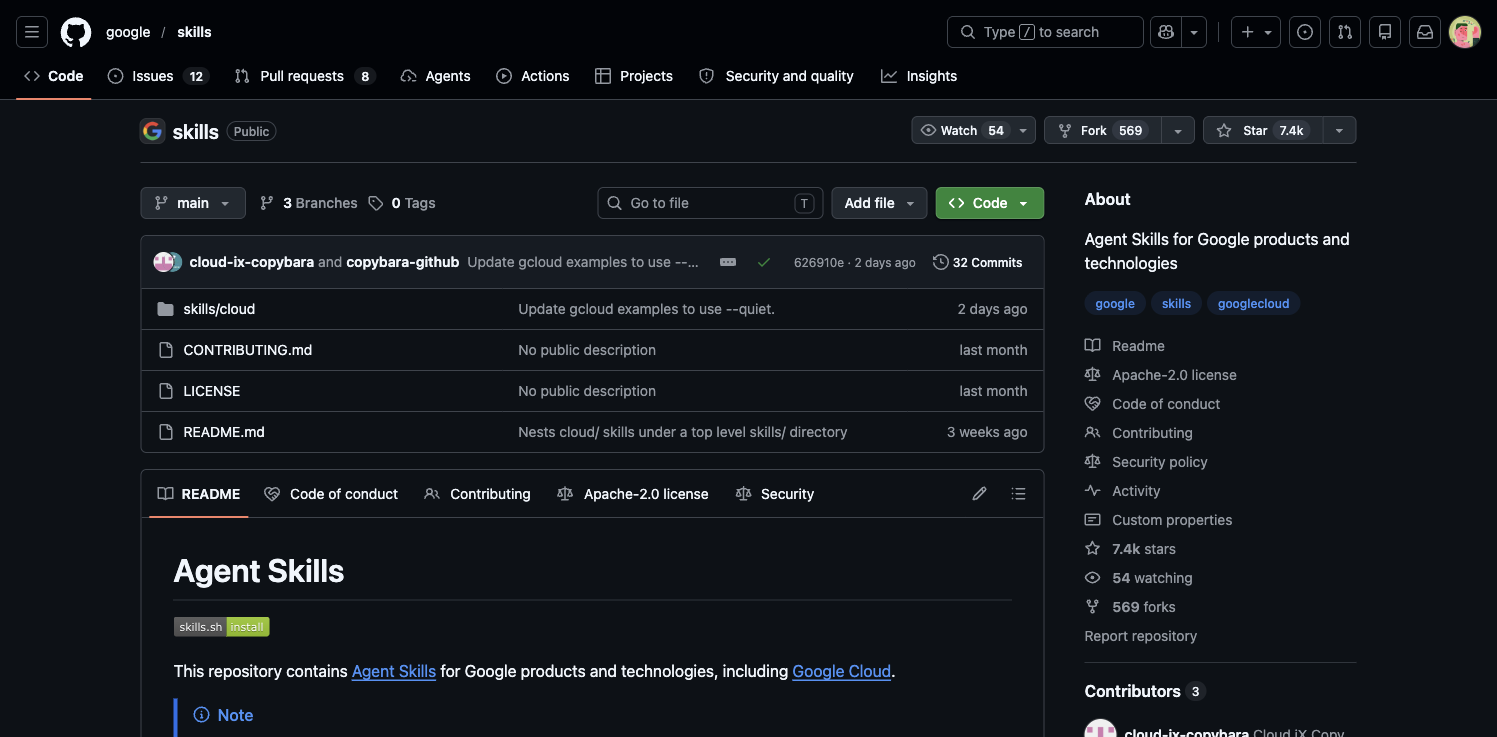This screenshot has height=737, width=1497.
Task: Open cloud-ix-copybara commit author avatar
Action: pyautogui.click(x=163, y=262)
